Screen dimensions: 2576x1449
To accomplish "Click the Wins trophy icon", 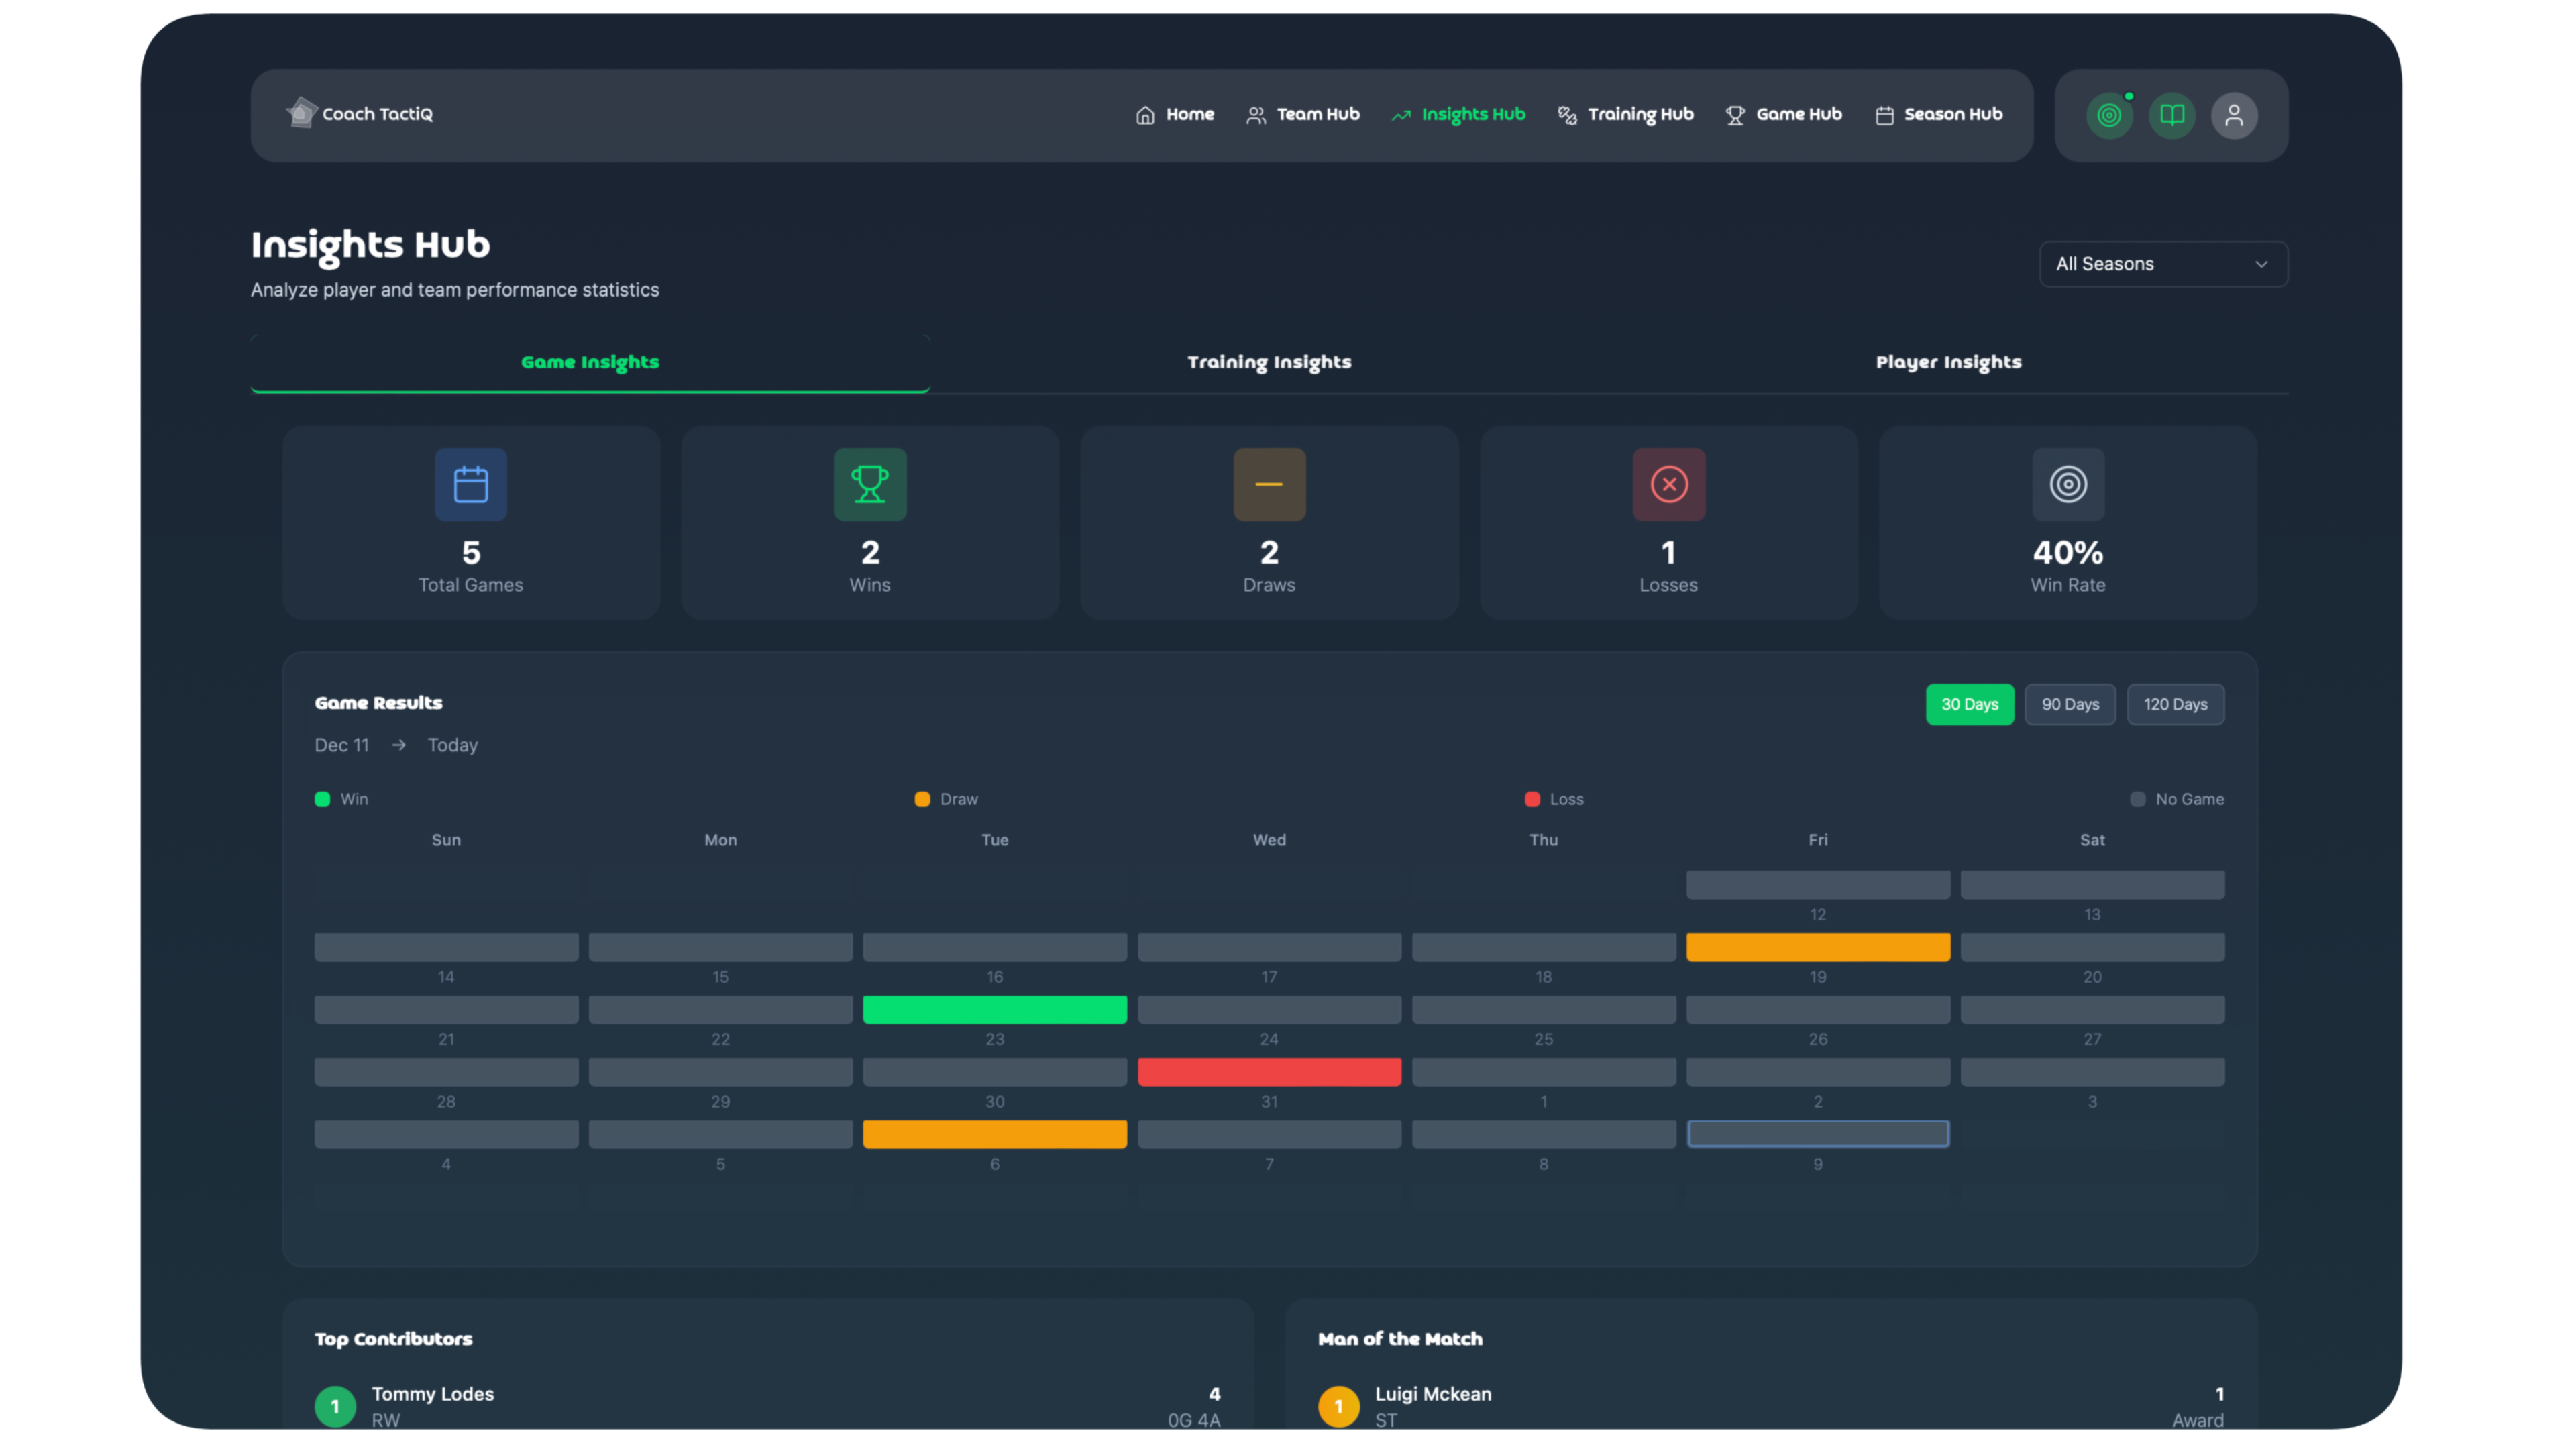I will (869, 484).
